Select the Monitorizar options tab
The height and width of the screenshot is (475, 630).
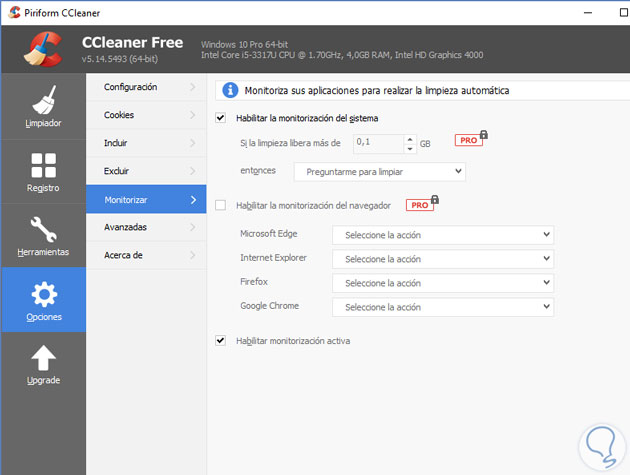[x=146, y=199]
